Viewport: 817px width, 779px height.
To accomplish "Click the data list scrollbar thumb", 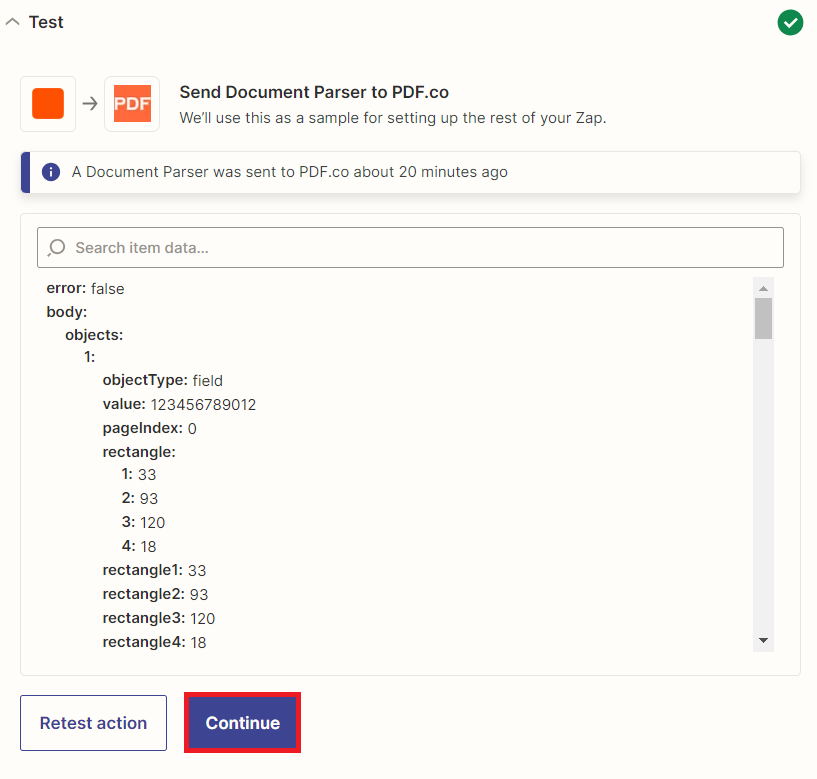I will click(x=763, y=318).
